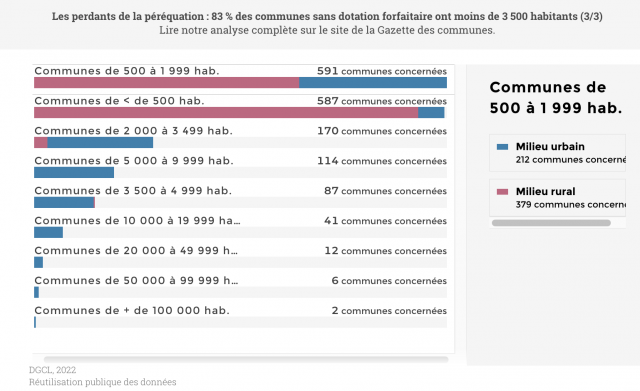Click the horizontal scrollbar under the legend panel

551,223
